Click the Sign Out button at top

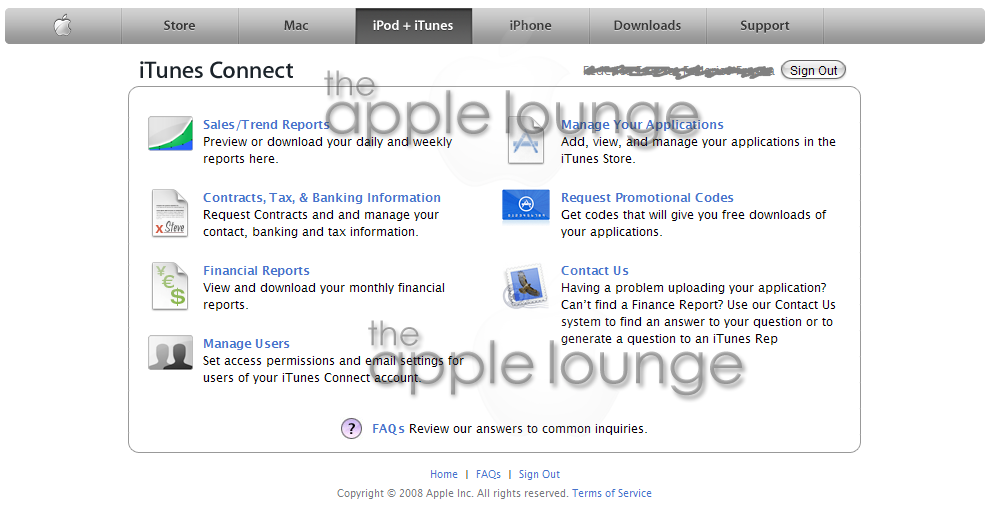point(813,70)
